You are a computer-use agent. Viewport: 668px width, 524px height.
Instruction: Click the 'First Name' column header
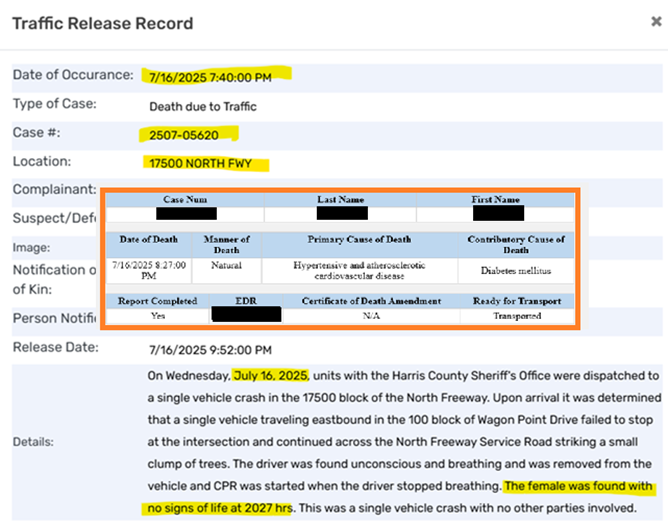(x=495, y=199)
